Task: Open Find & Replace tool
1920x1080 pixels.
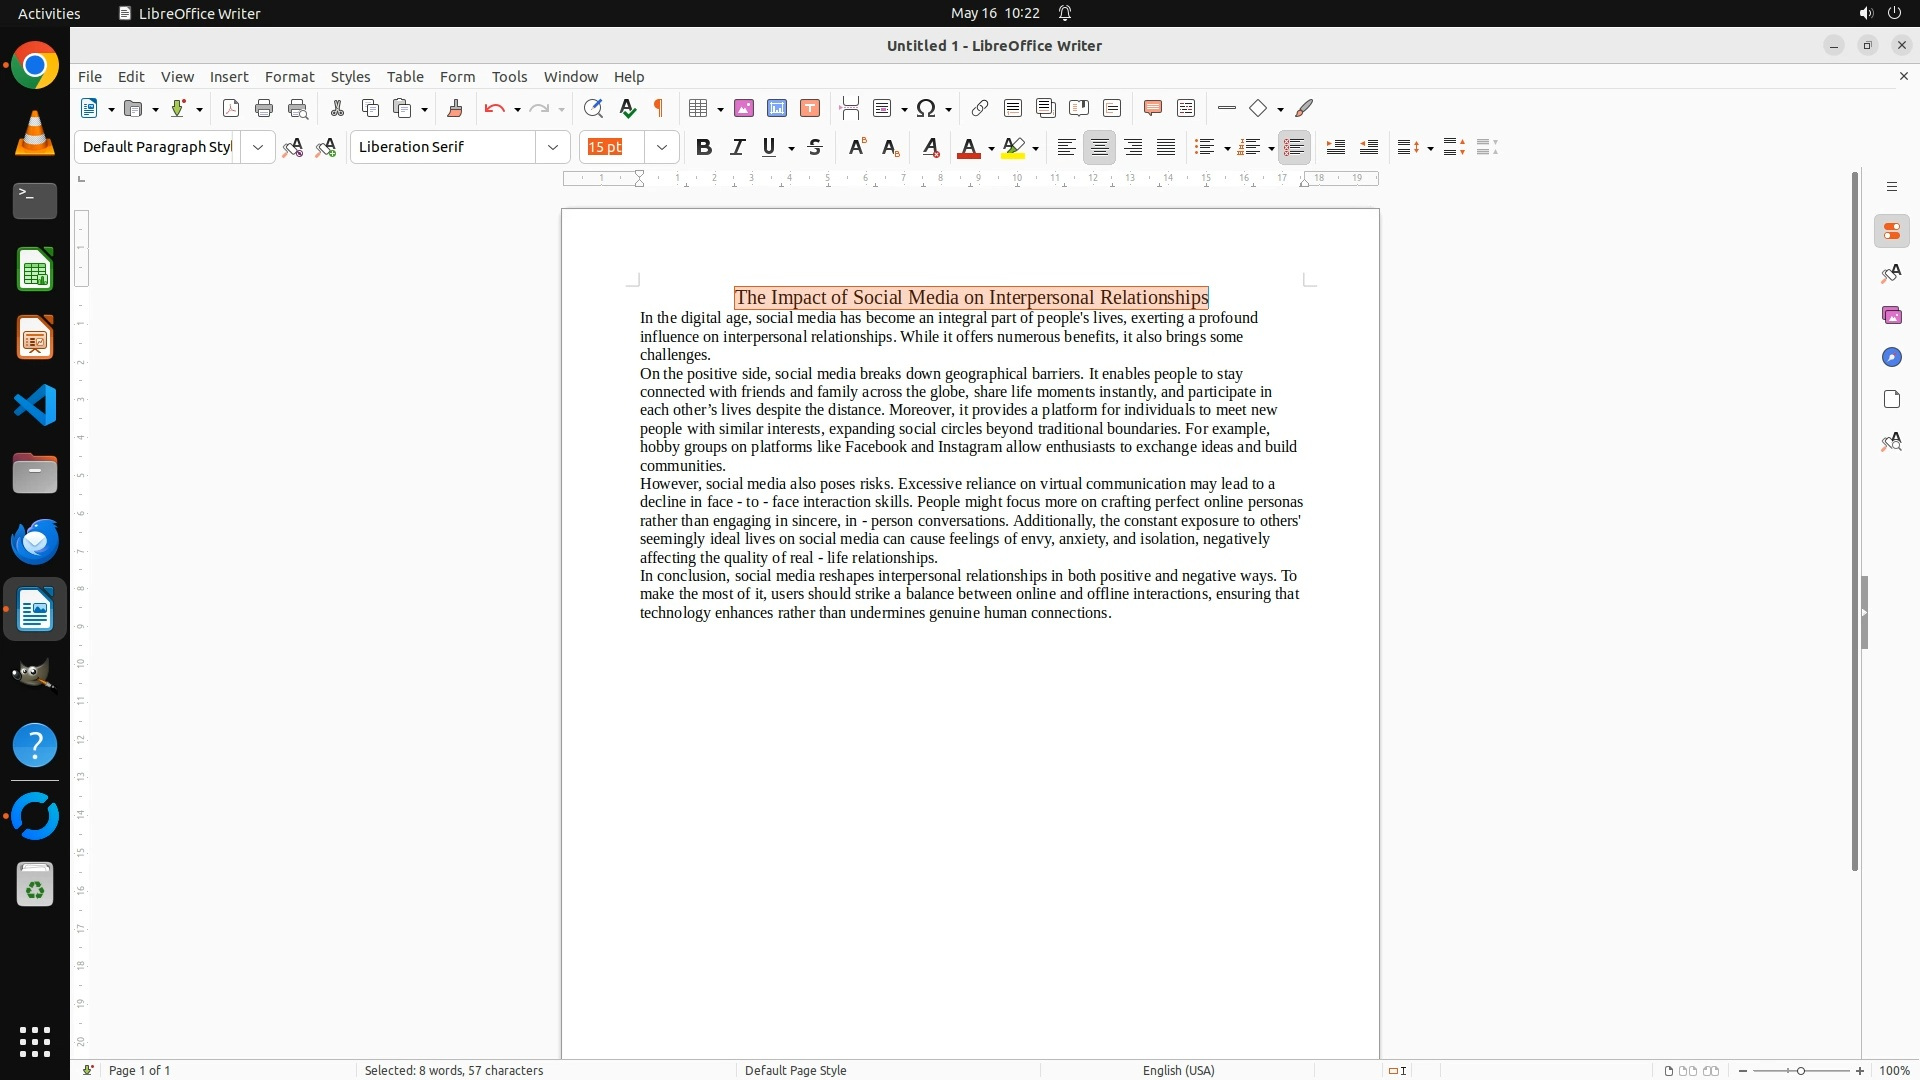Action: tap(593, 108)
